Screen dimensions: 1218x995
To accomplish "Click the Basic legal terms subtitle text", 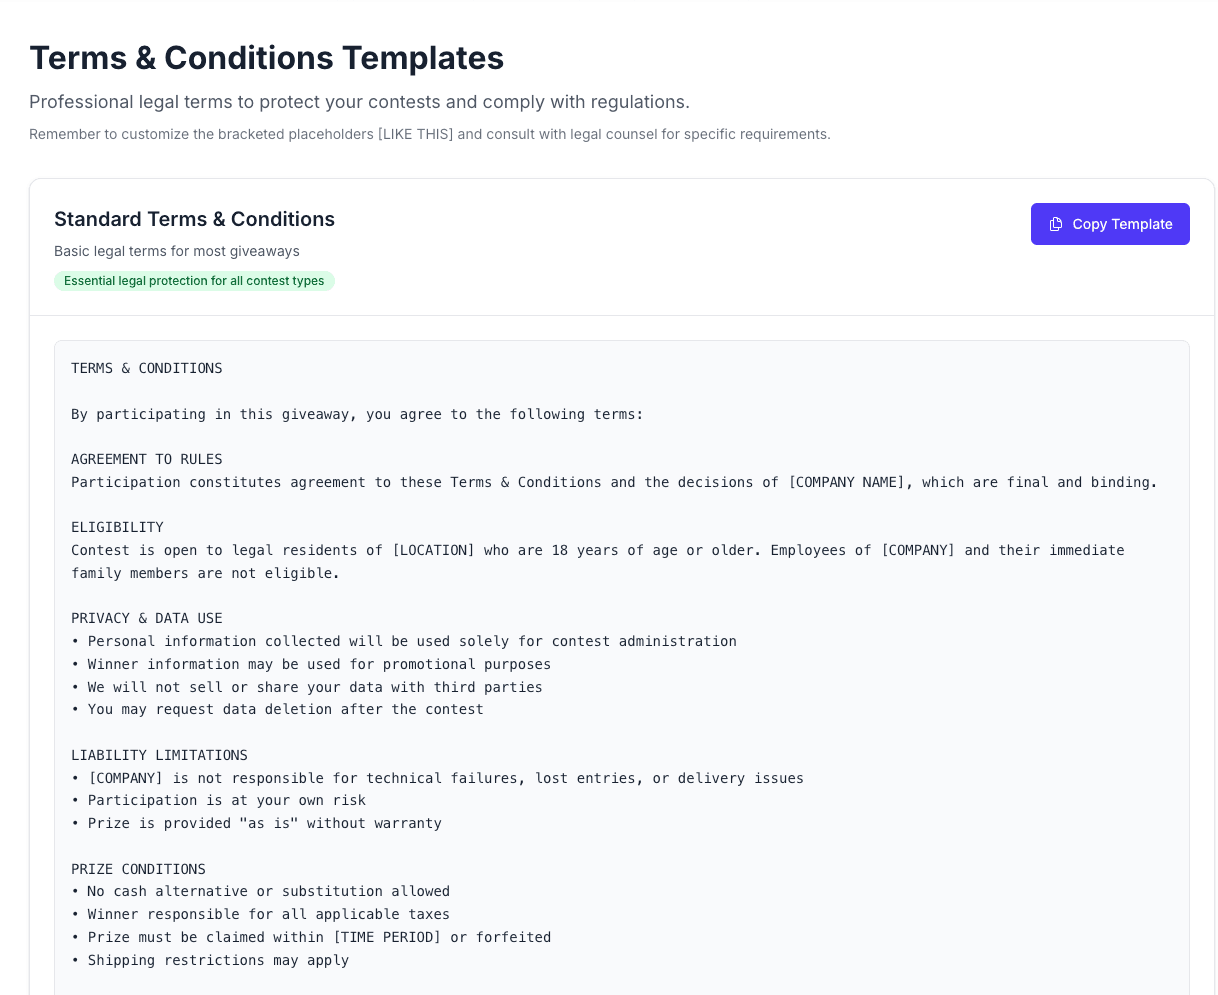I will point(177,251).
